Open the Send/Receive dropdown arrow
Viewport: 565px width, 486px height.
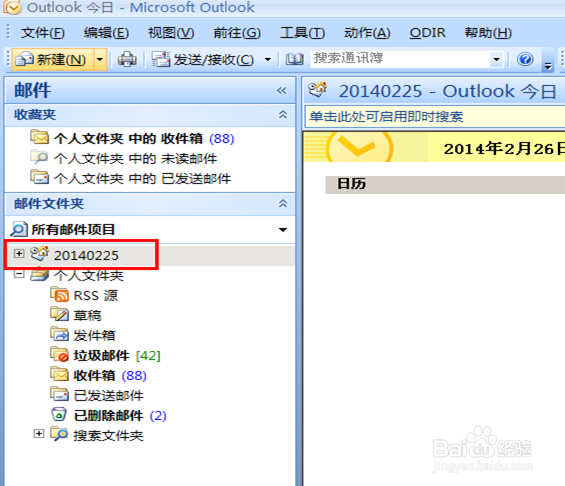click(268, 59)
